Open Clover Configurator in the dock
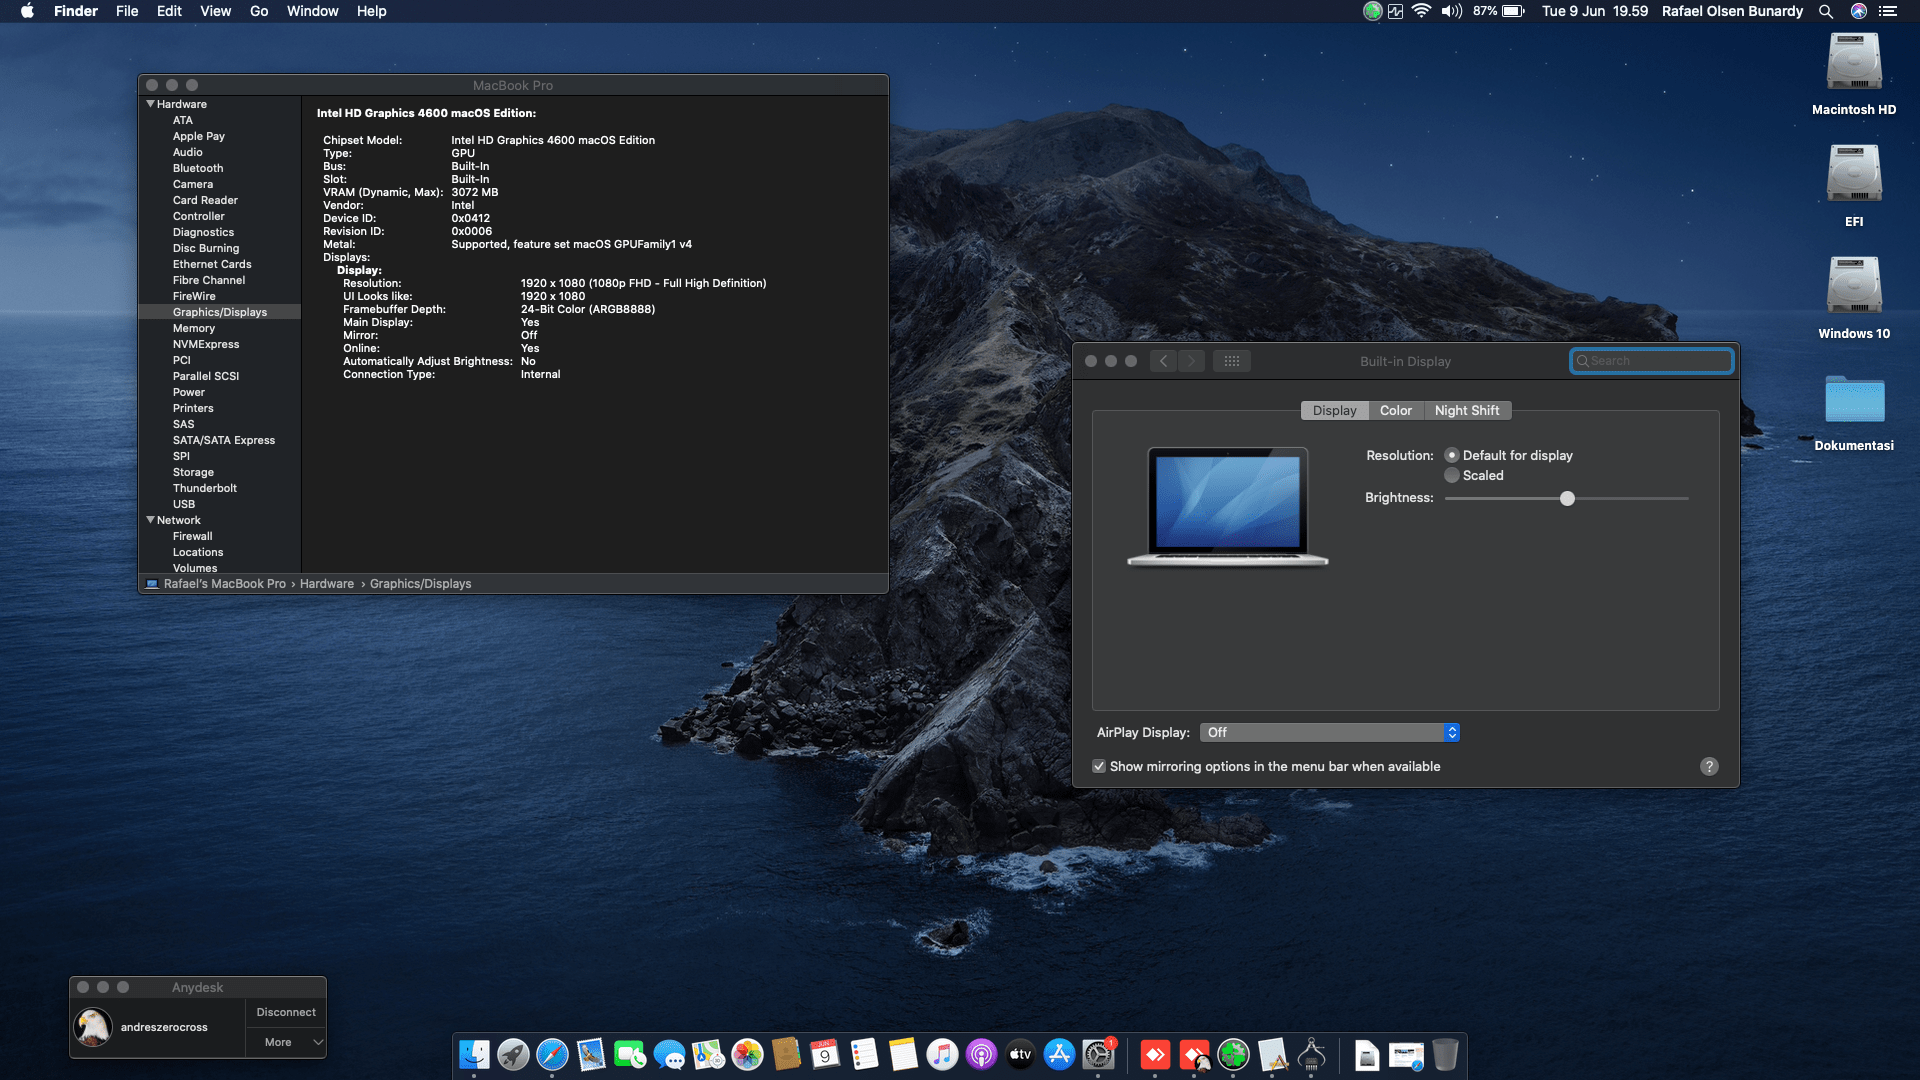 pos(1233,1054)
